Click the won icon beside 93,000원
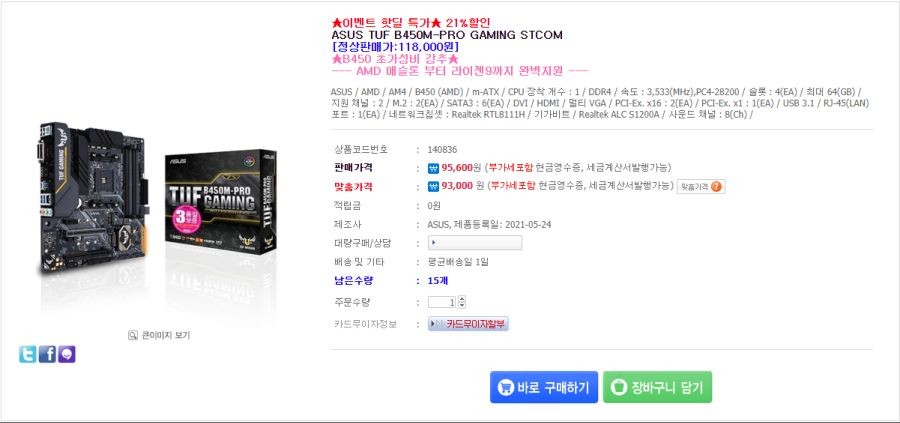The image size is (900, 423). tap(433, 187)
